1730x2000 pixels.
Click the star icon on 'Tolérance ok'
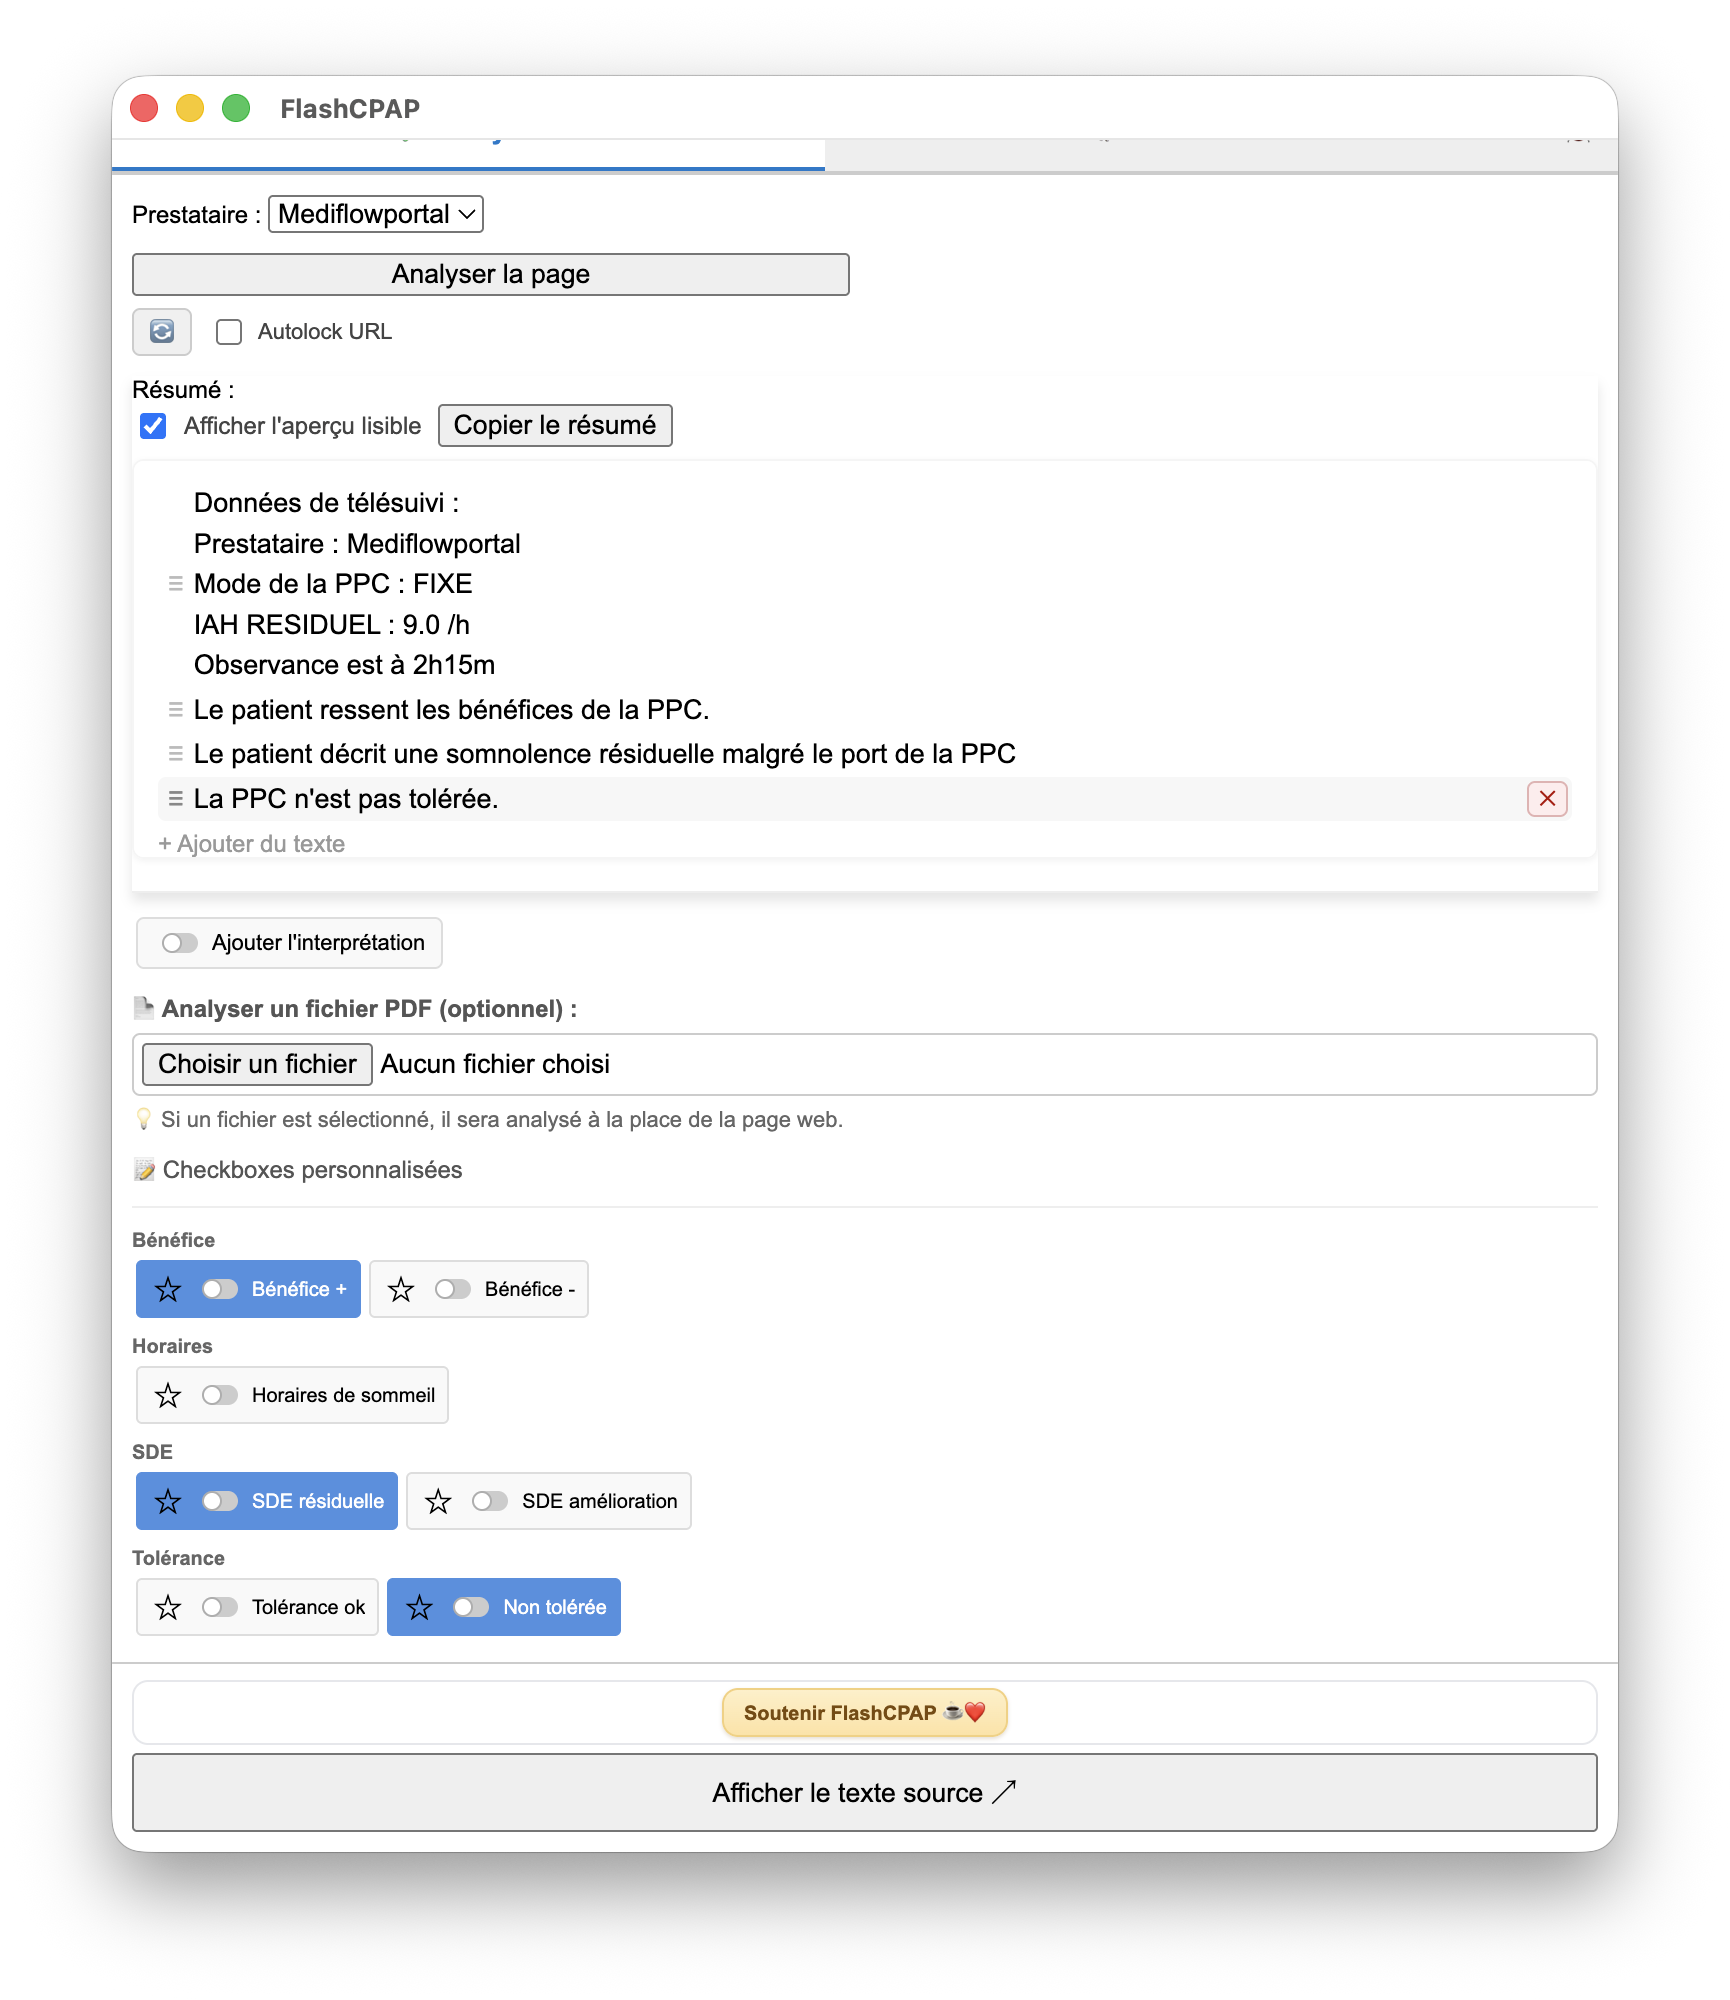point(168,1607)
